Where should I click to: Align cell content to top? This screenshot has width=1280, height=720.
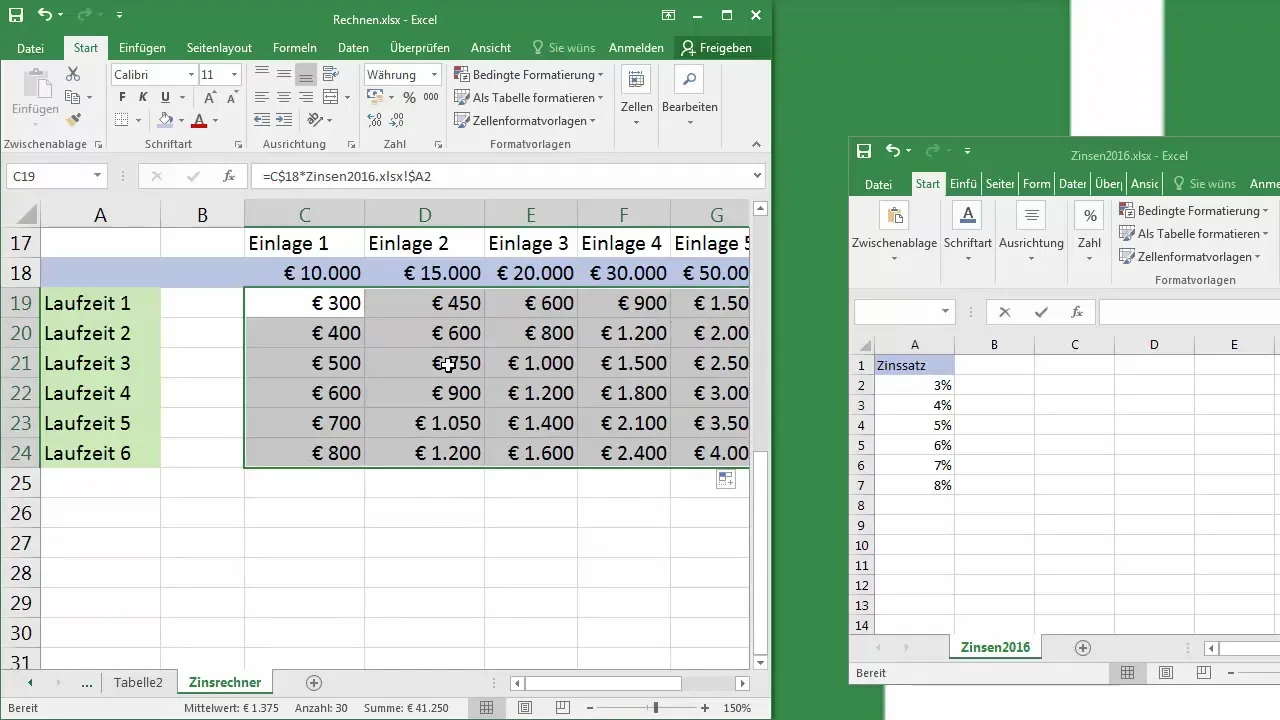(x=262, y=74)
